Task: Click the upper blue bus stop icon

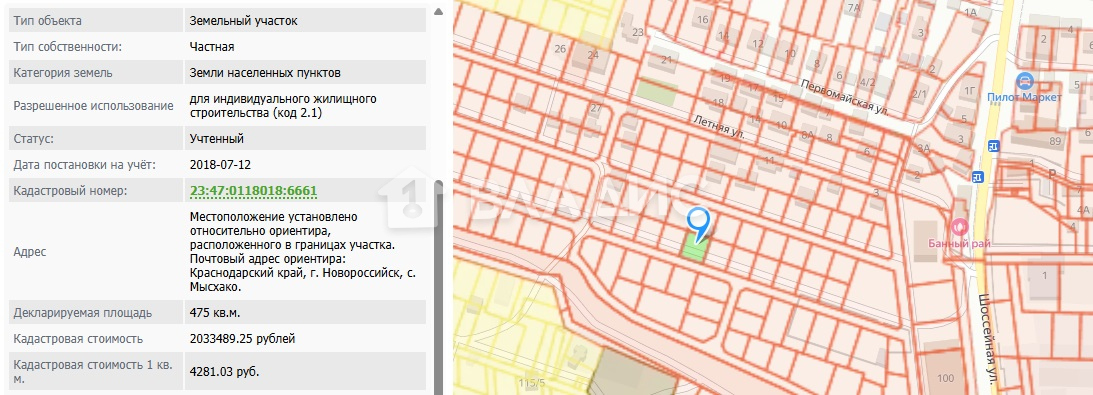Action: click(993, 146)
